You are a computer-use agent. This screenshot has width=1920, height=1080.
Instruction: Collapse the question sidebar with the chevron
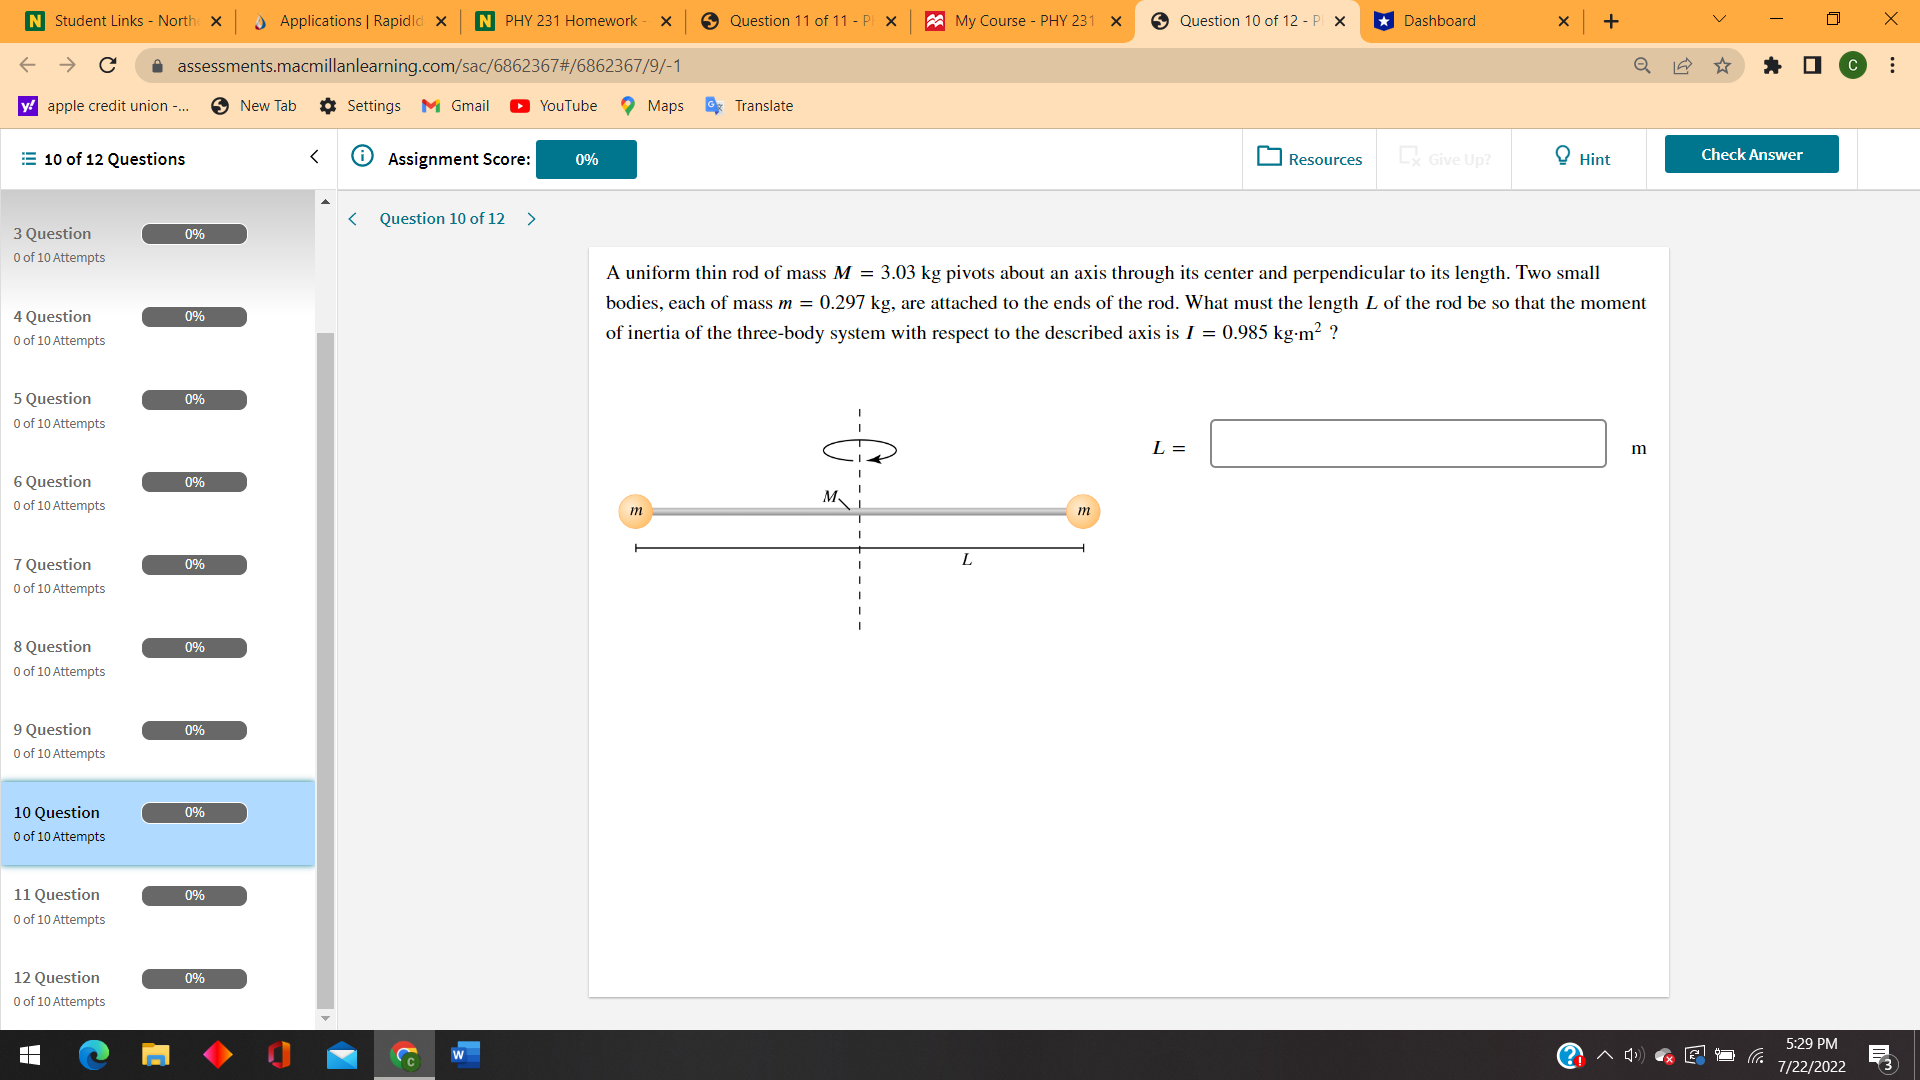tap(314, 157)
